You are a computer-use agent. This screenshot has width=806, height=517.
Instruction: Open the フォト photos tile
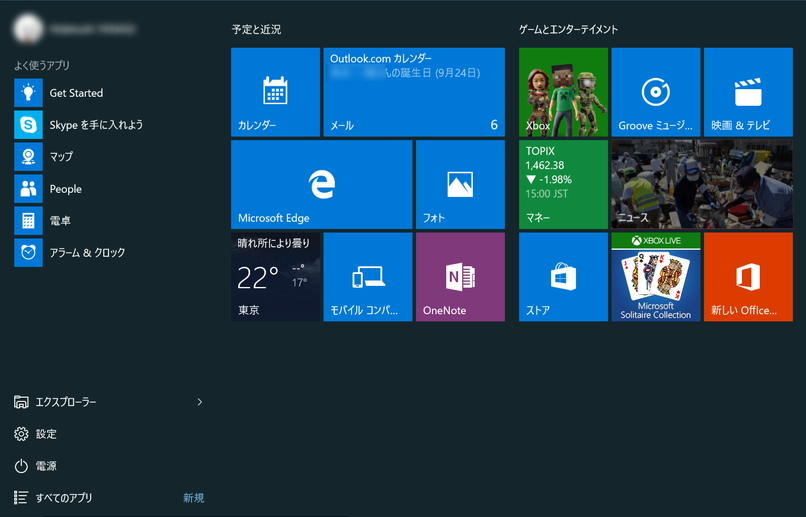[x=460, y=184]
